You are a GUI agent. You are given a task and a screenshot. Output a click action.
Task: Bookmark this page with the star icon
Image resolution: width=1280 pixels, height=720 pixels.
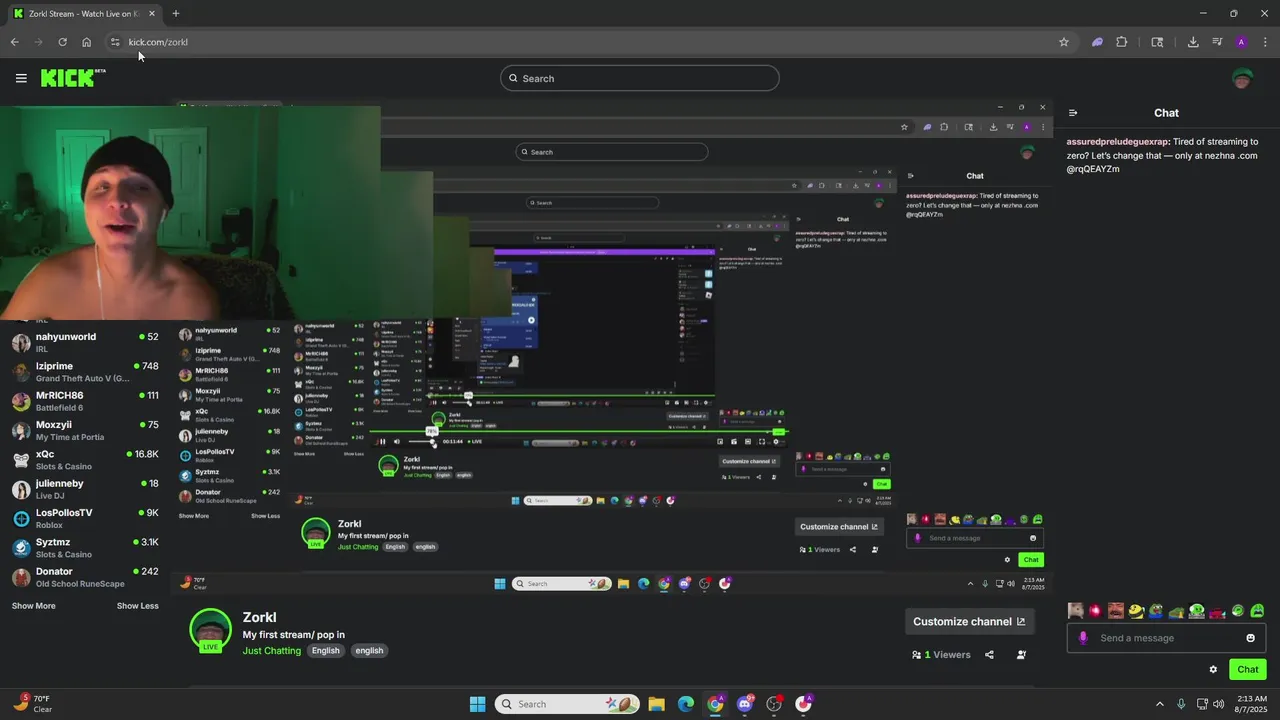click(1064, 42)
